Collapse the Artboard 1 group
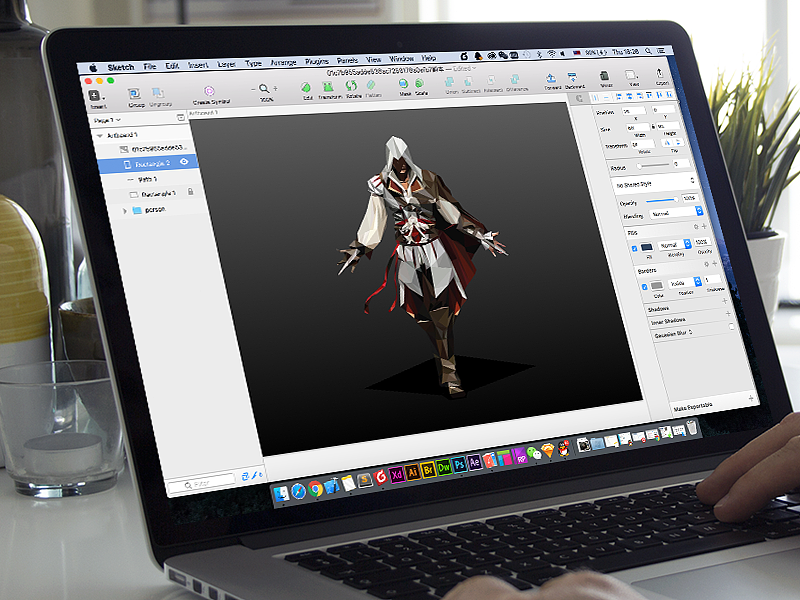800x600 pixels. coord(99,136)
